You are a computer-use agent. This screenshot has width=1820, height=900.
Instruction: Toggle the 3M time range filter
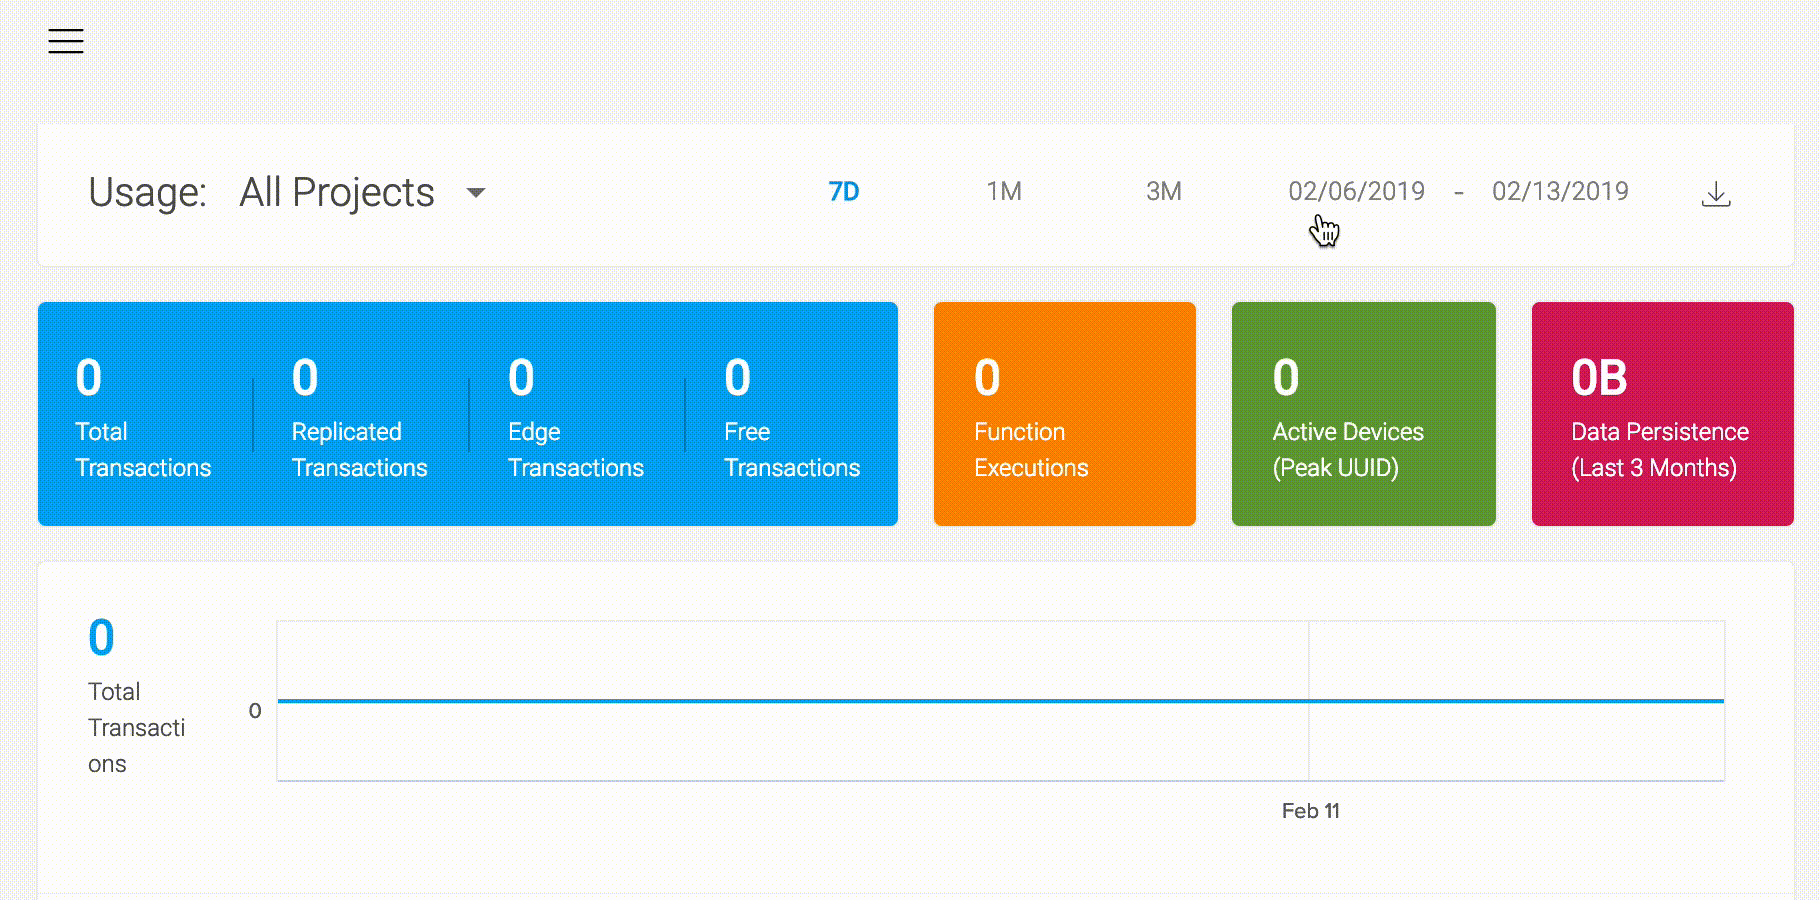[1163, 191]
